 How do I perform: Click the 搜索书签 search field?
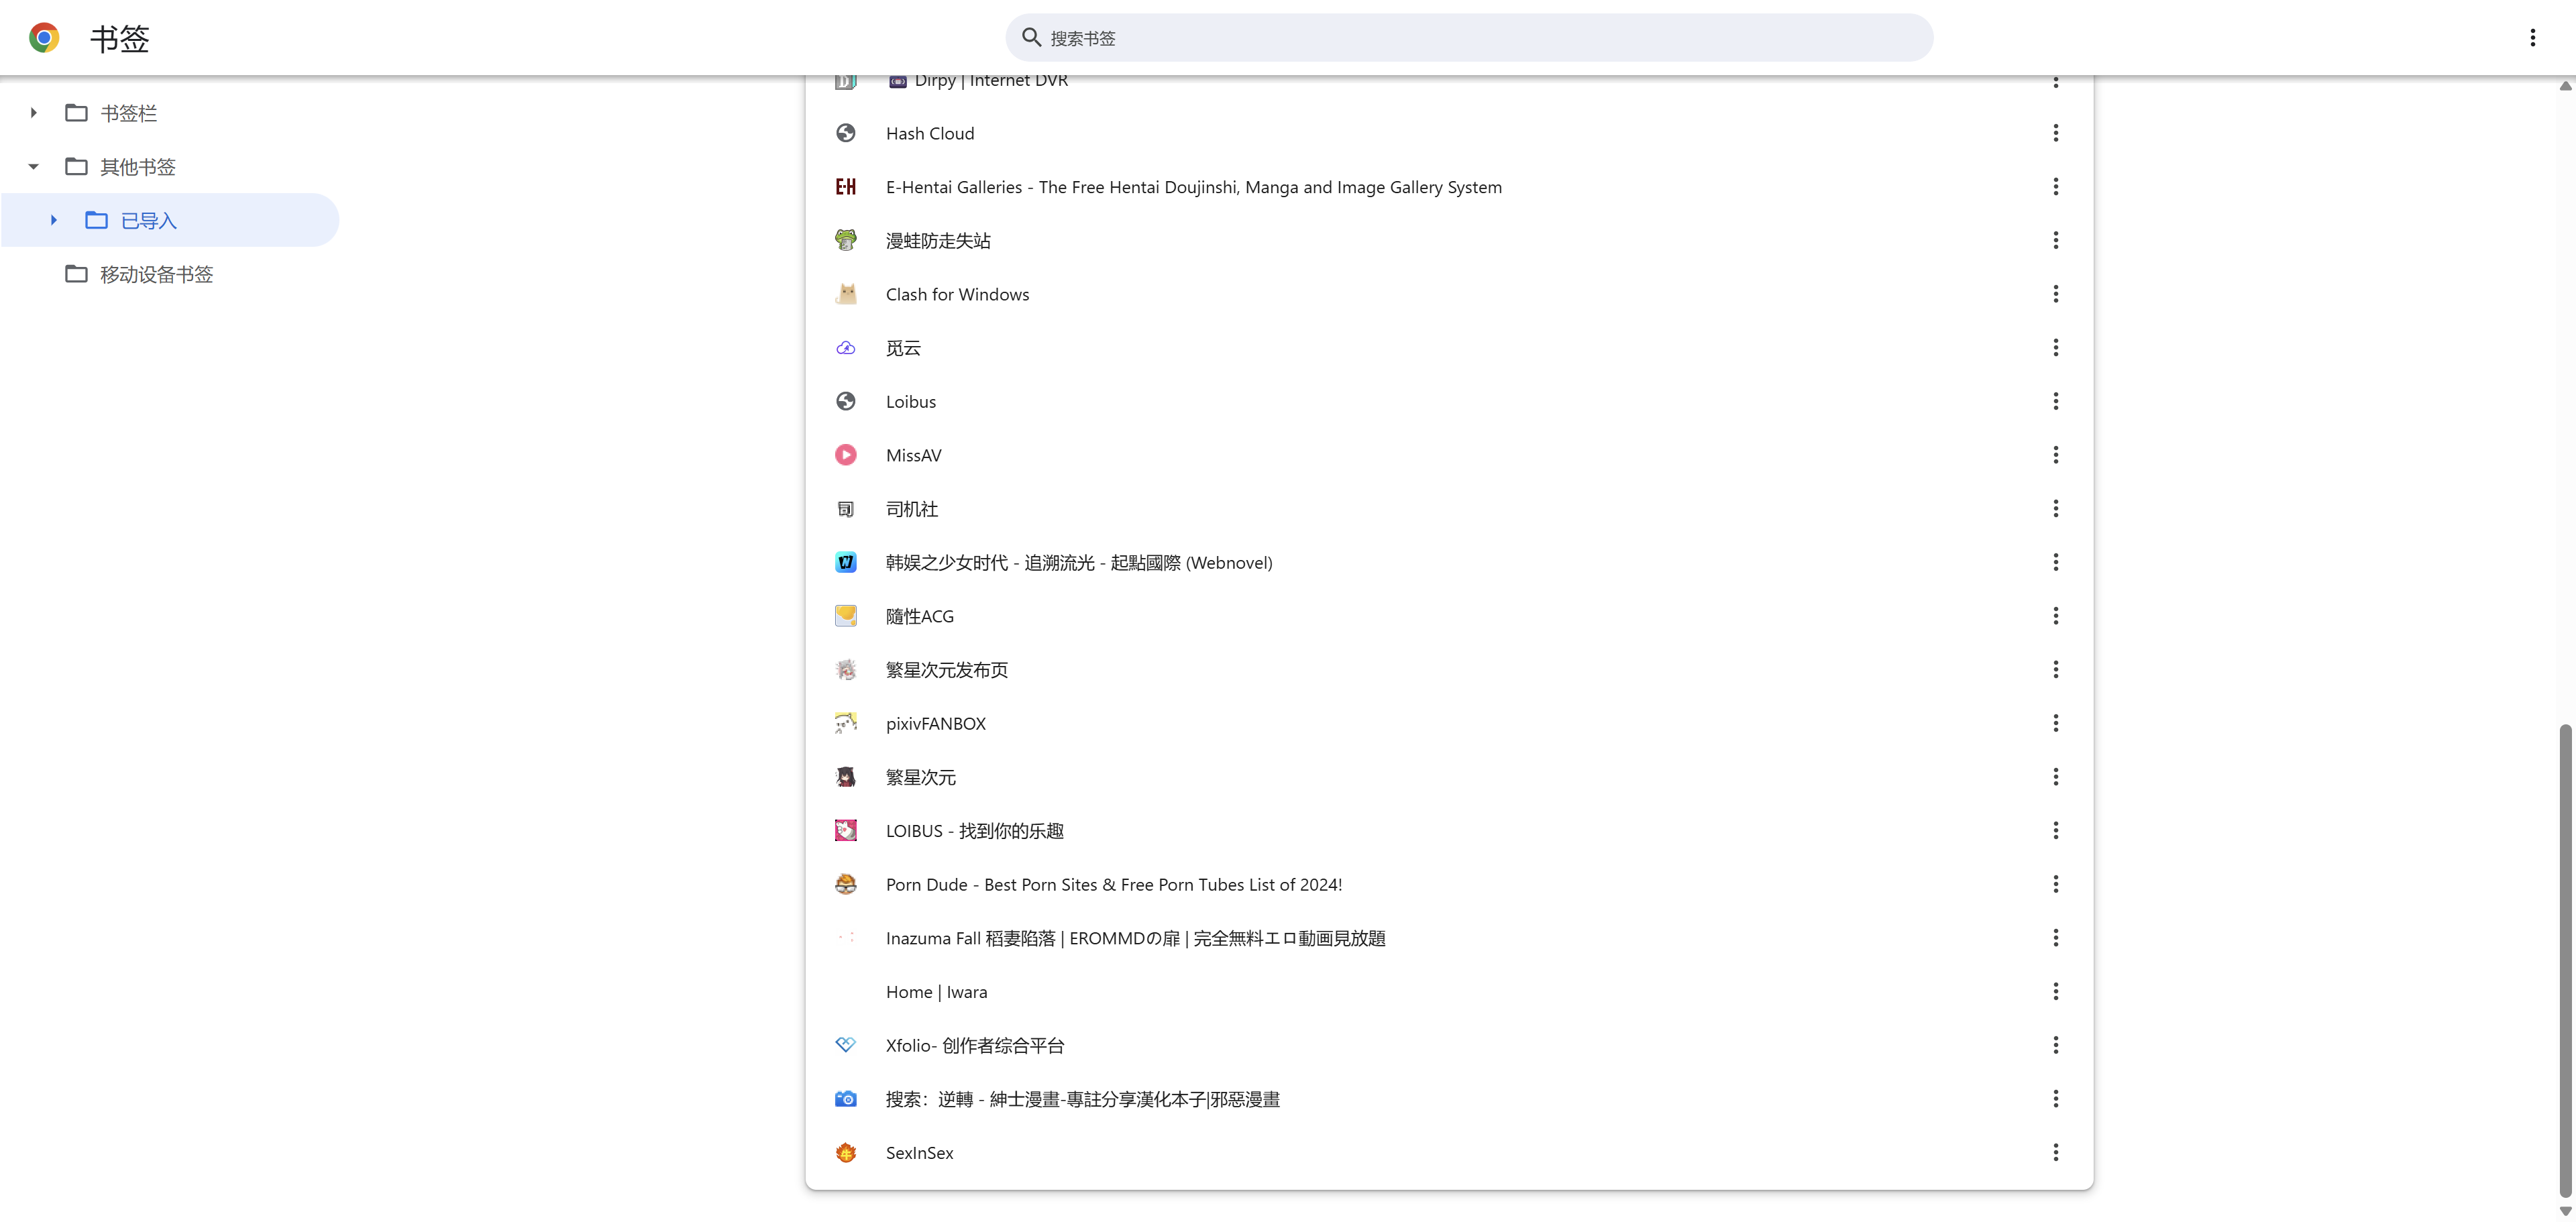point(1469,38)
